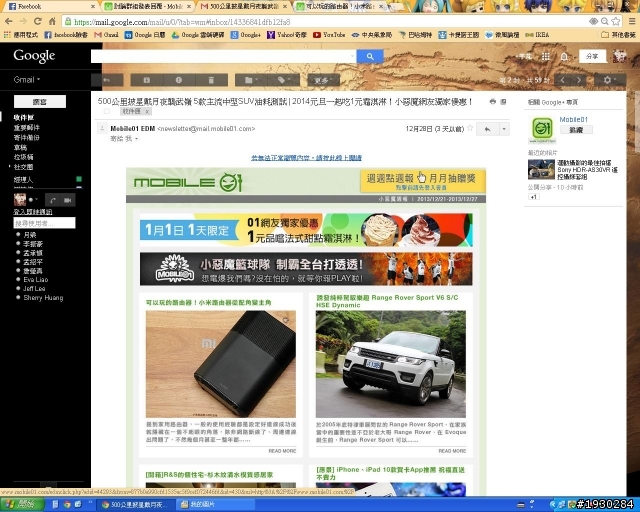This screenshot has width=640, height=512.
Task: Open chat status dropdown arrow
Action: (36, 200)
